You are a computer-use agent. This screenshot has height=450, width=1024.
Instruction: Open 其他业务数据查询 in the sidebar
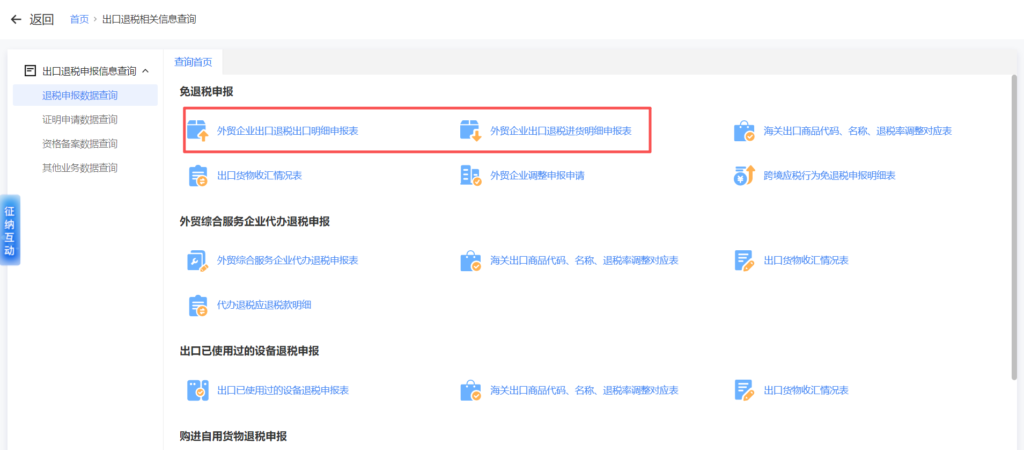[x=80, y=167]
